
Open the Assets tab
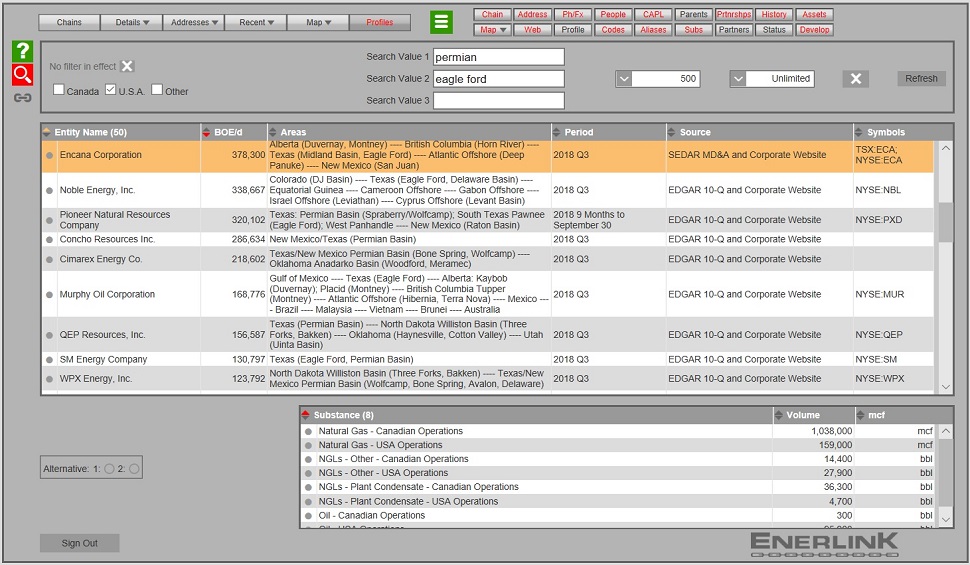pyautogui.click(x=814, y=14)
